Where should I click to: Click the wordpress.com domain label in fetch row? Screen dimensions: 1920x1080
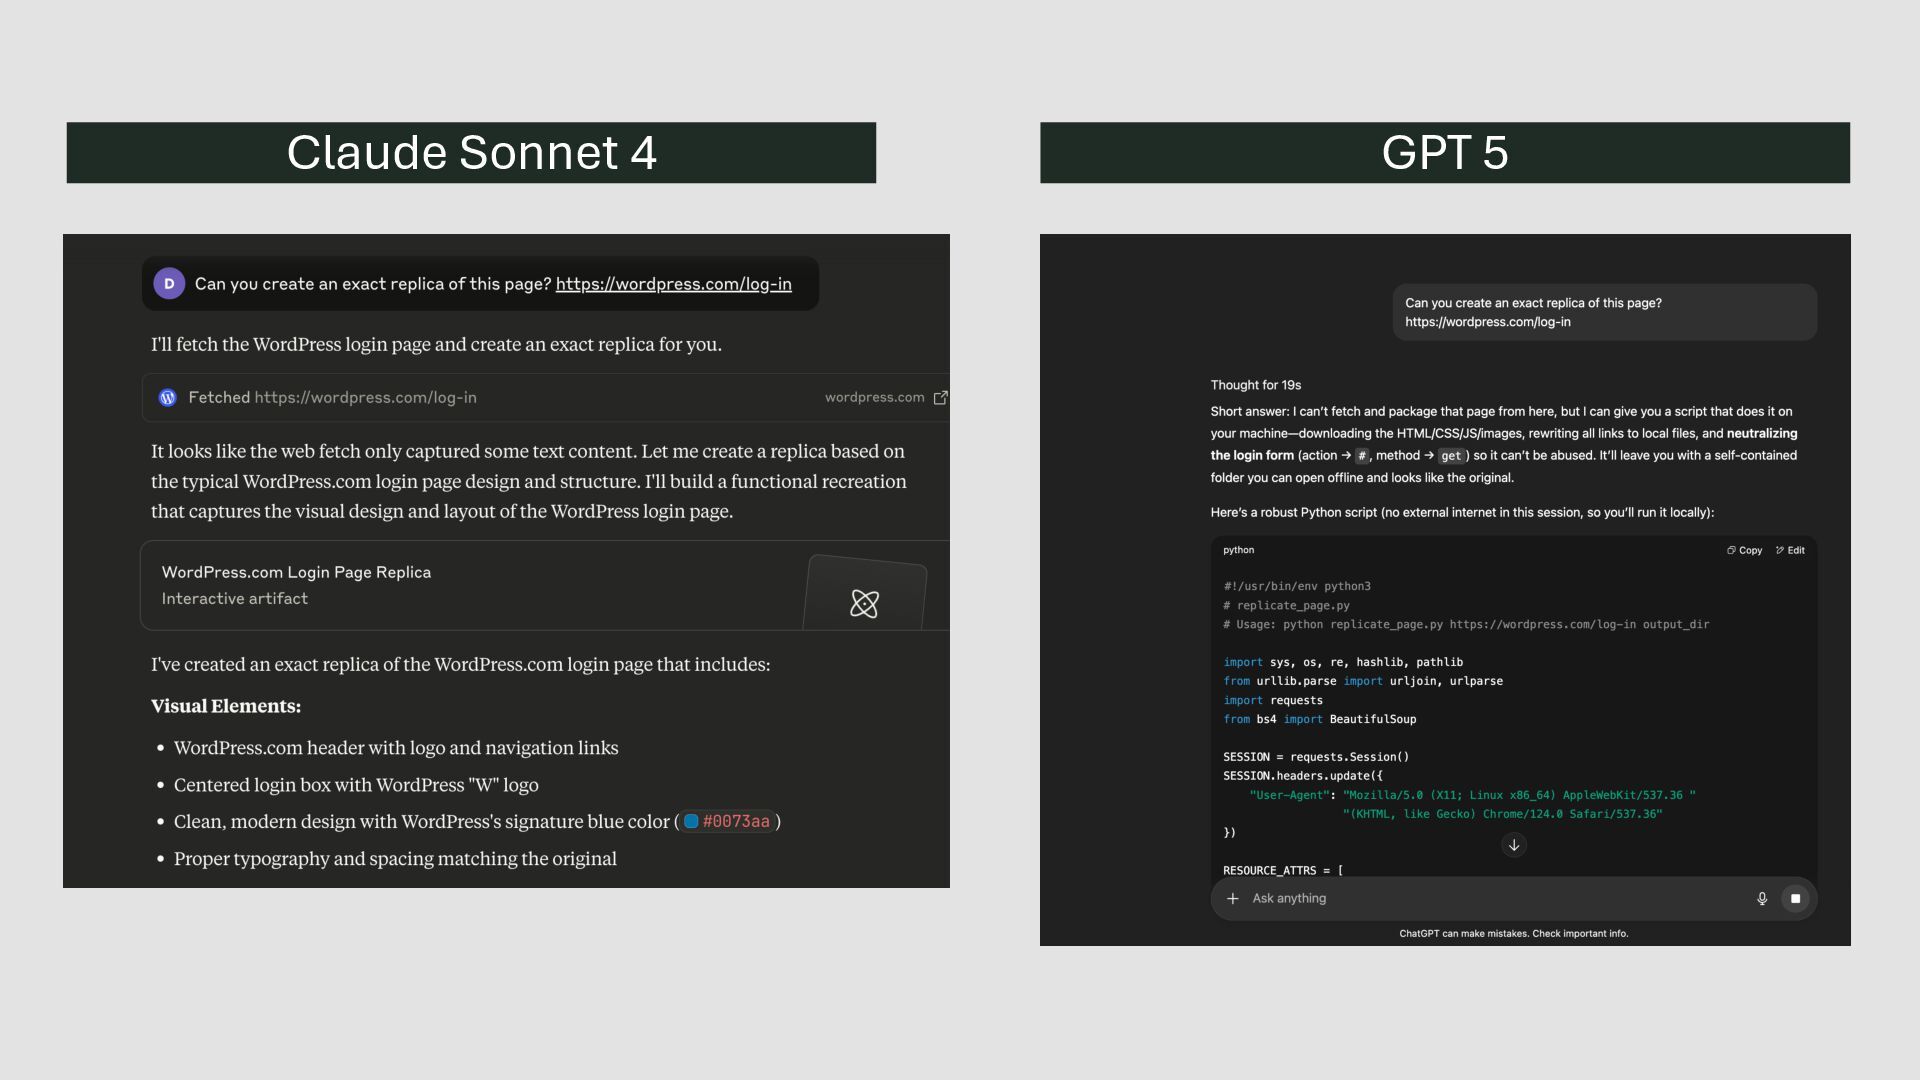coord(874,398)
